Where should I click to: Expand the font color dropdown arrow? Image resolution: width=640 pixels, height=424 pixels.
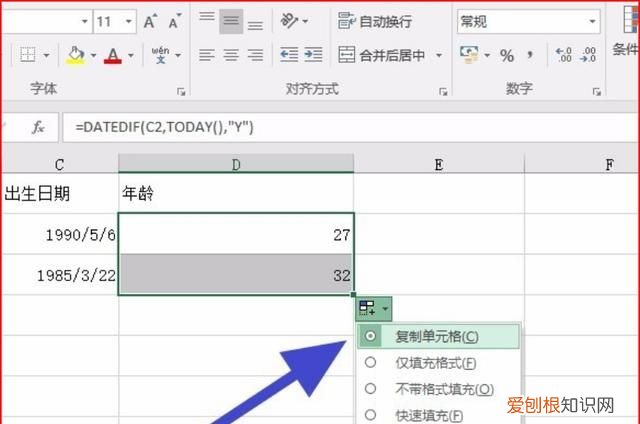(131, 55)
